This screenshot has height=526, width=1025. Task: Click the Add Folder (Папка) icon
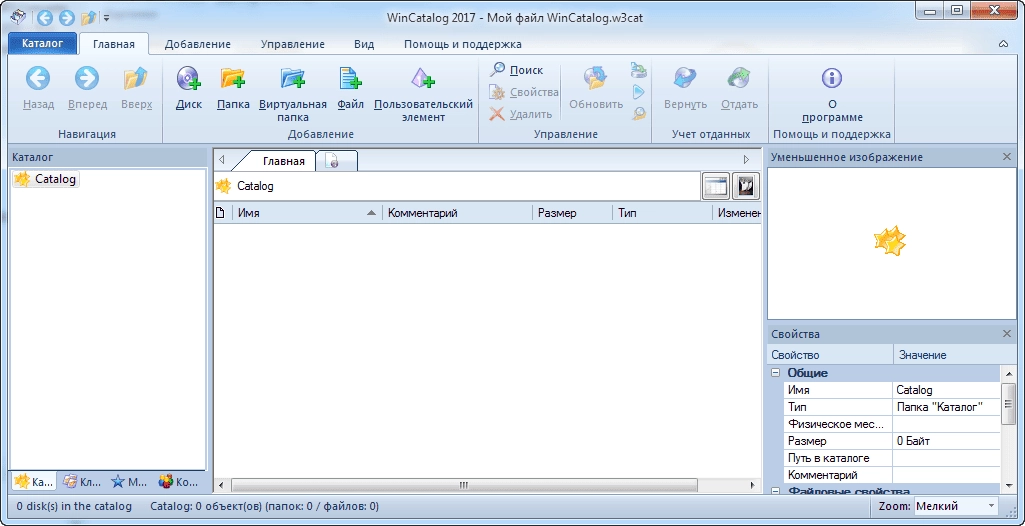[x=233, y=79]
